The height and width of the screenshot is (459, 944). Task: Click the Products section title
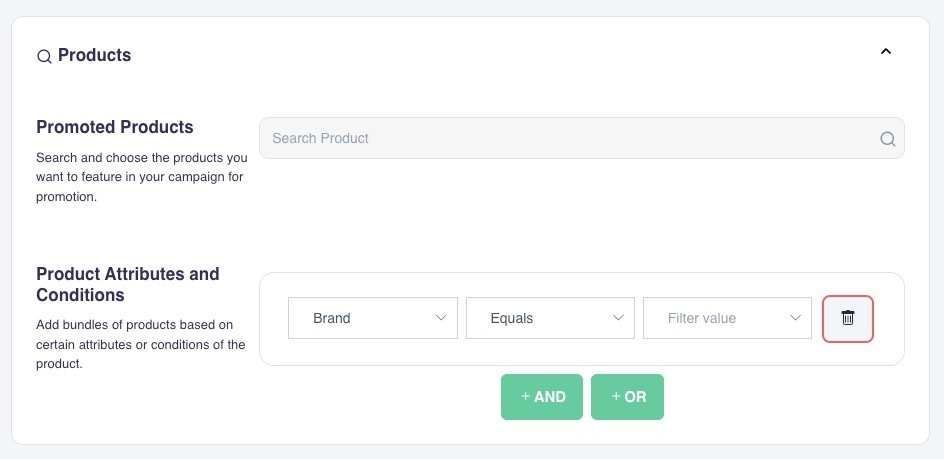(x=94, y=55)
